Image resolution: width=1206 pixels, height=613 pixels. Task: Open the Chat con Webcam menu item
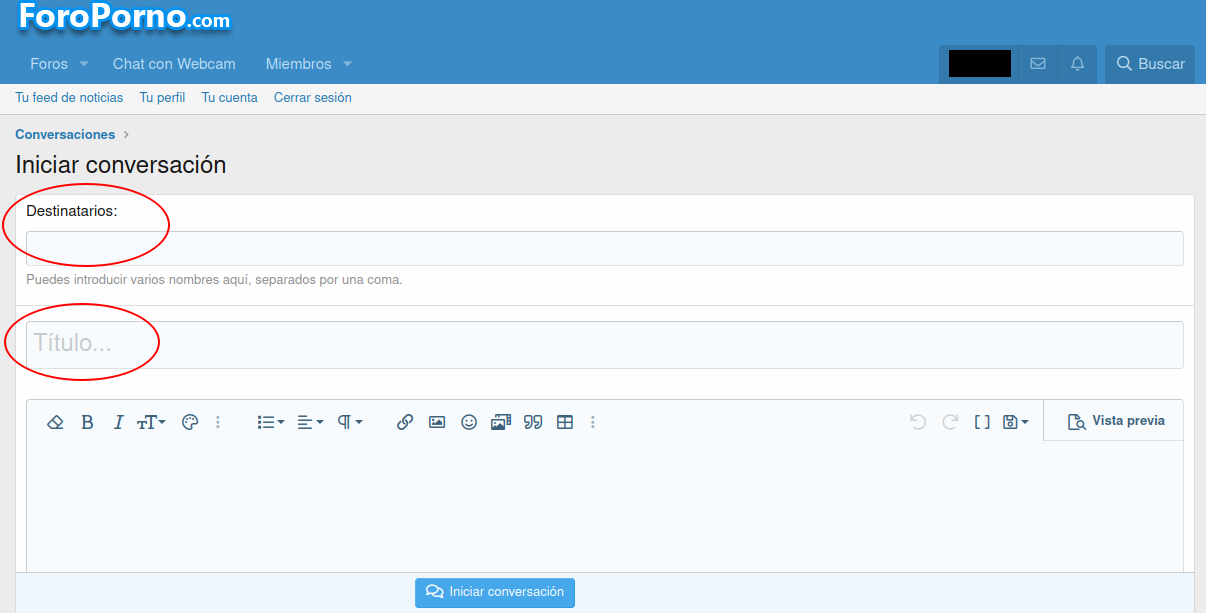pos(174,64)
